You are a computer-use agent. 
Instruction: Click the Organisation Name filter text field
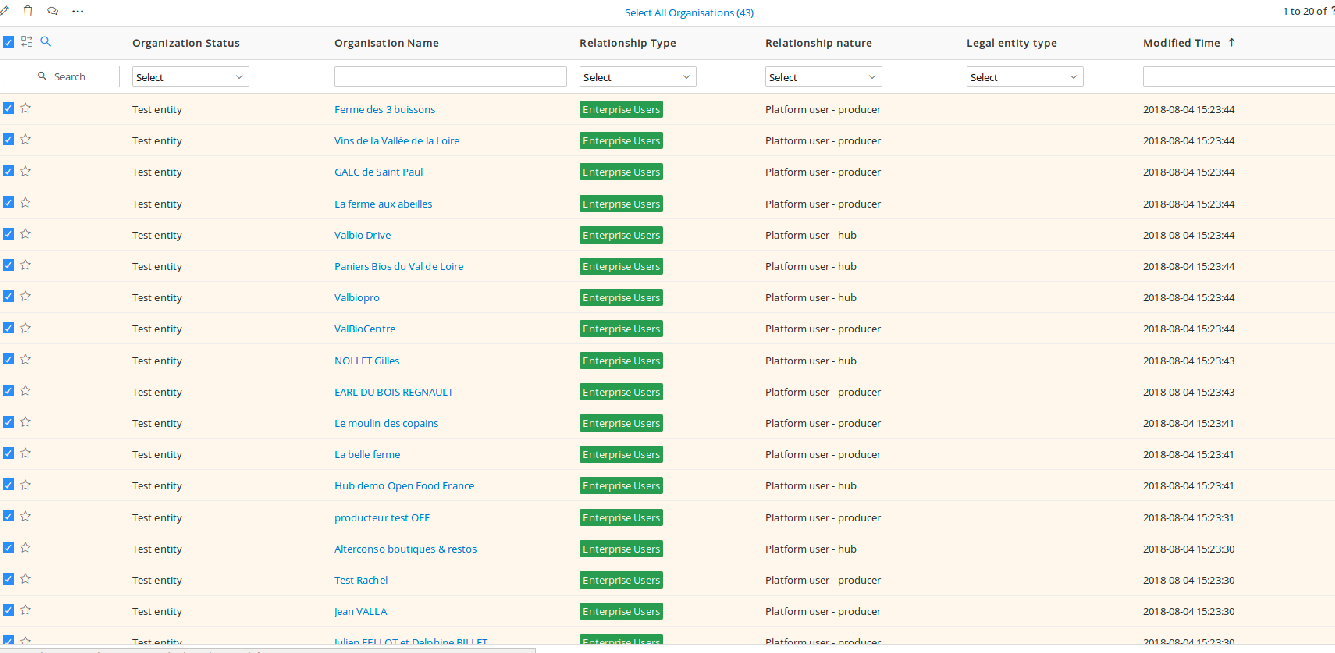click(x=450, y=77)
